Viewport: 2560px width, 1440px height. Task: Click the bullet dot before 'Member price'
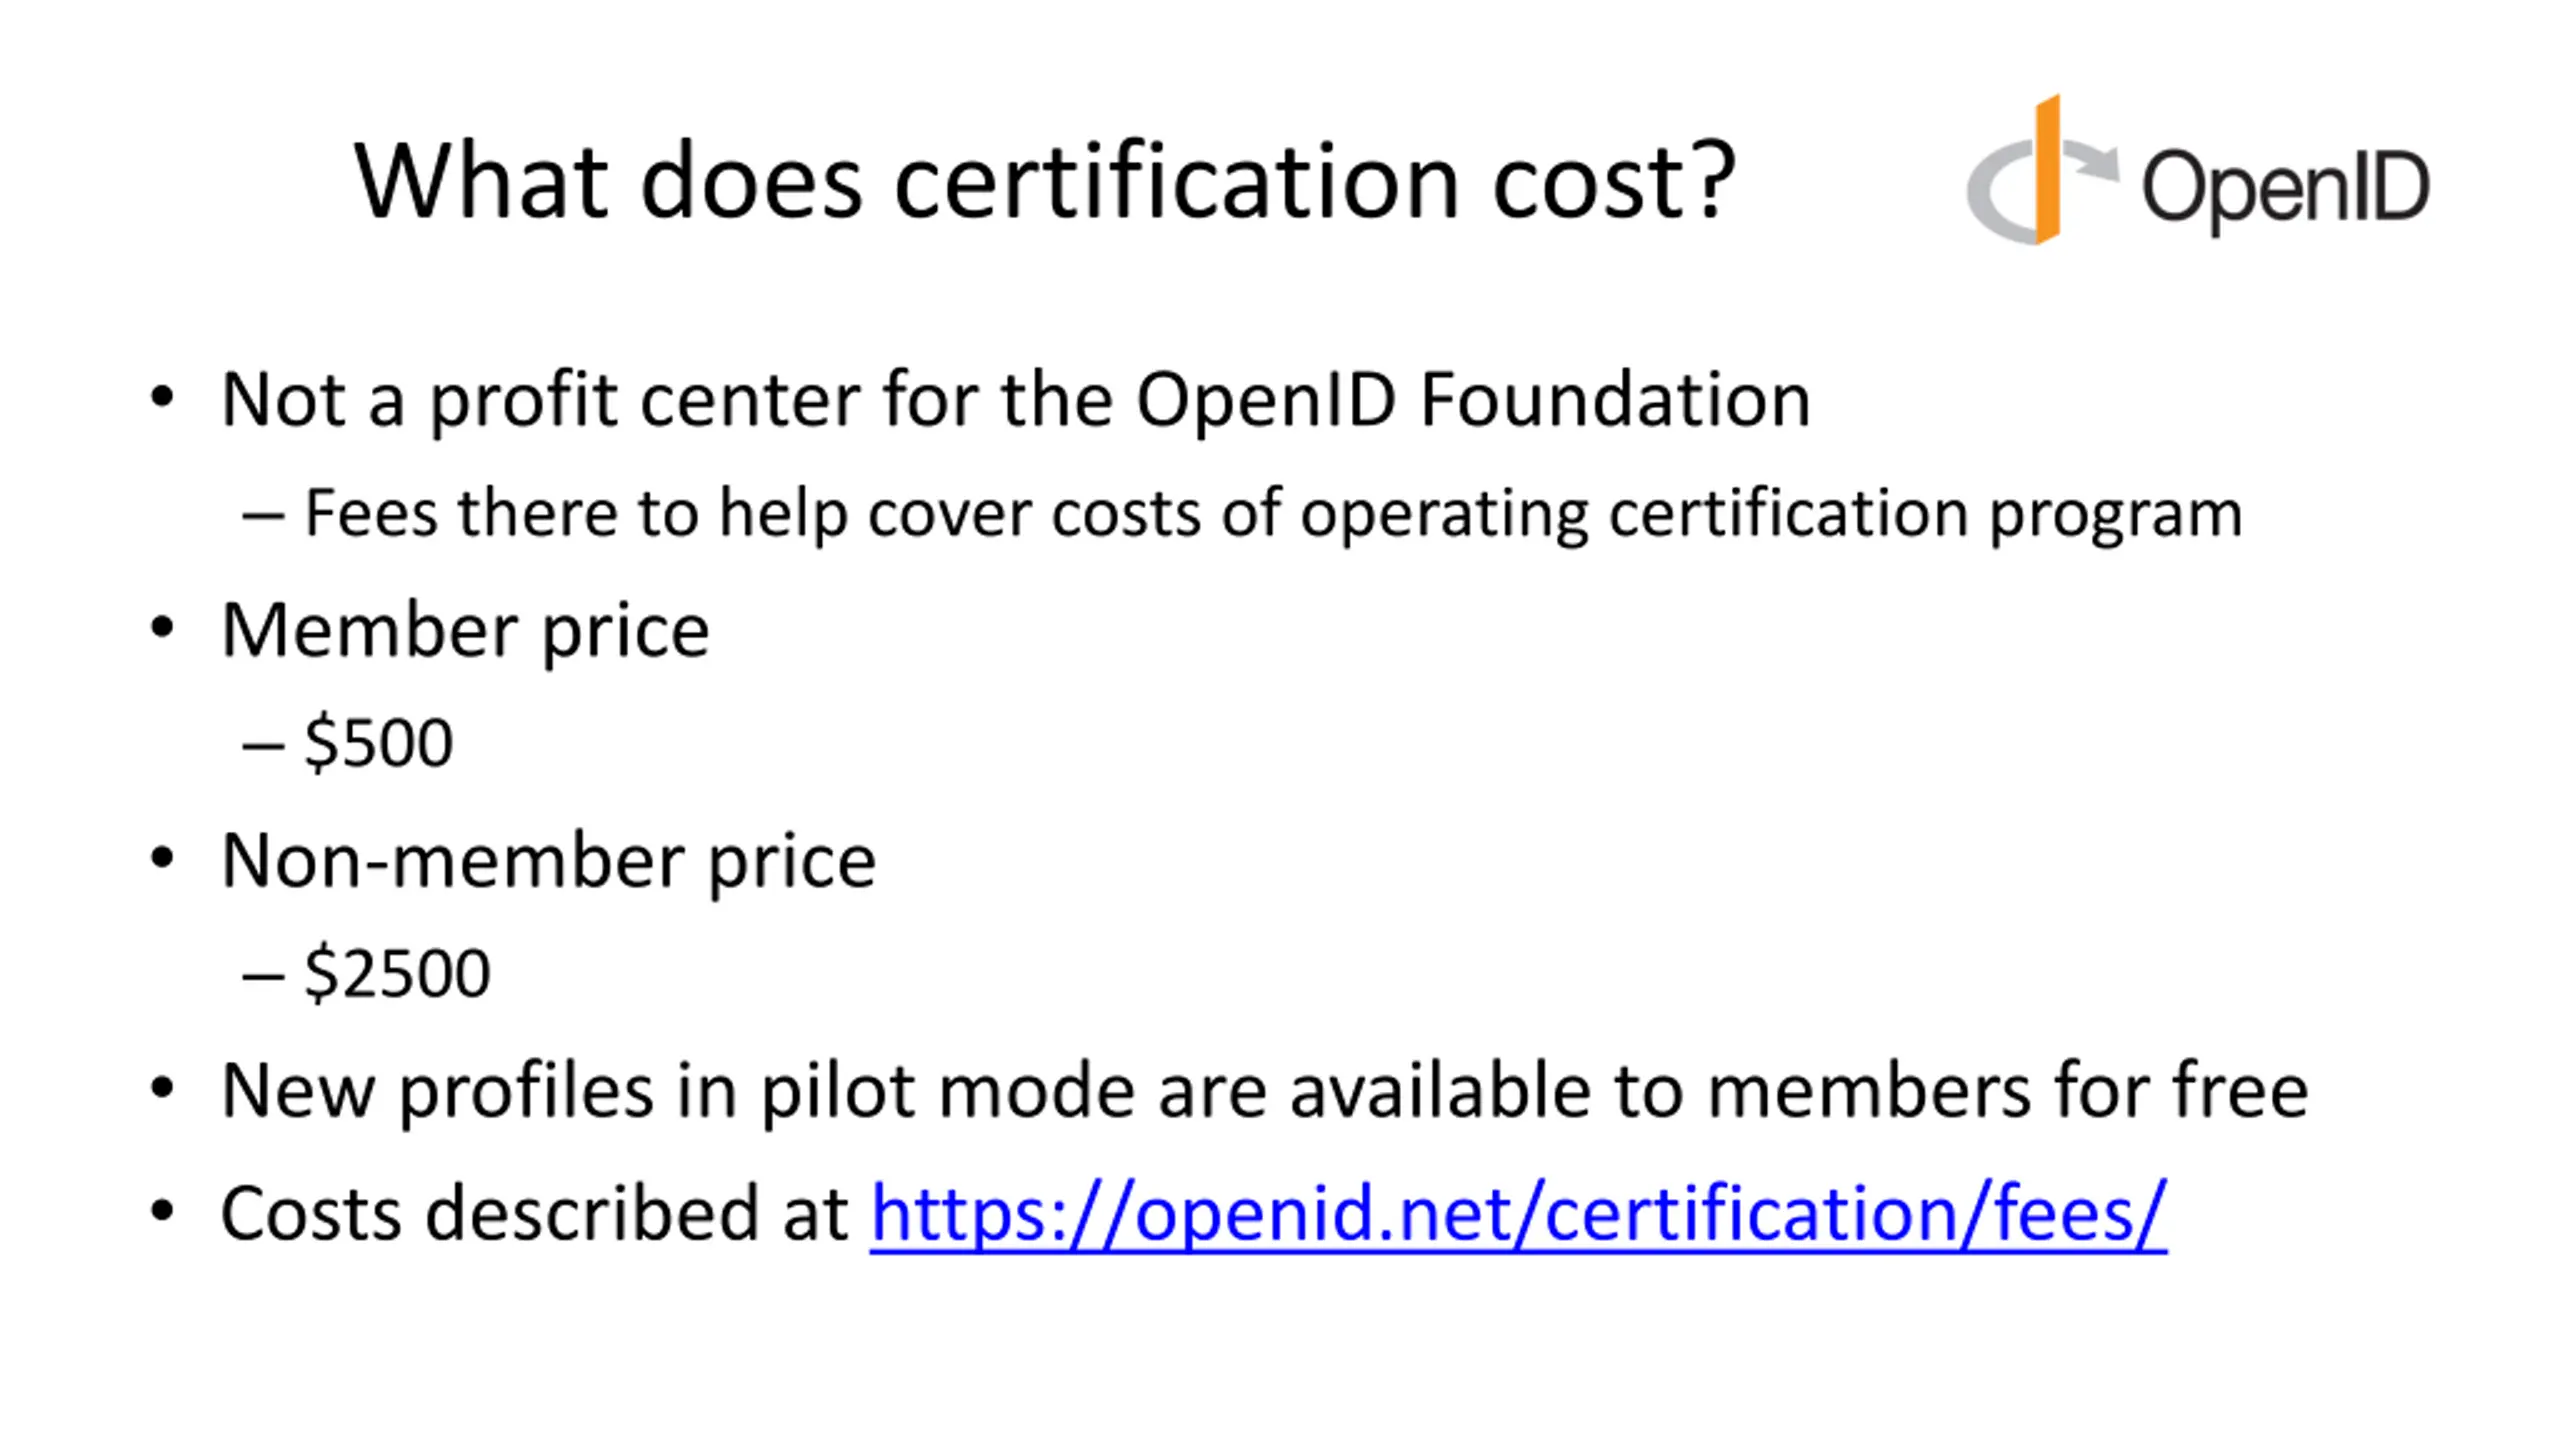(162, 628)
